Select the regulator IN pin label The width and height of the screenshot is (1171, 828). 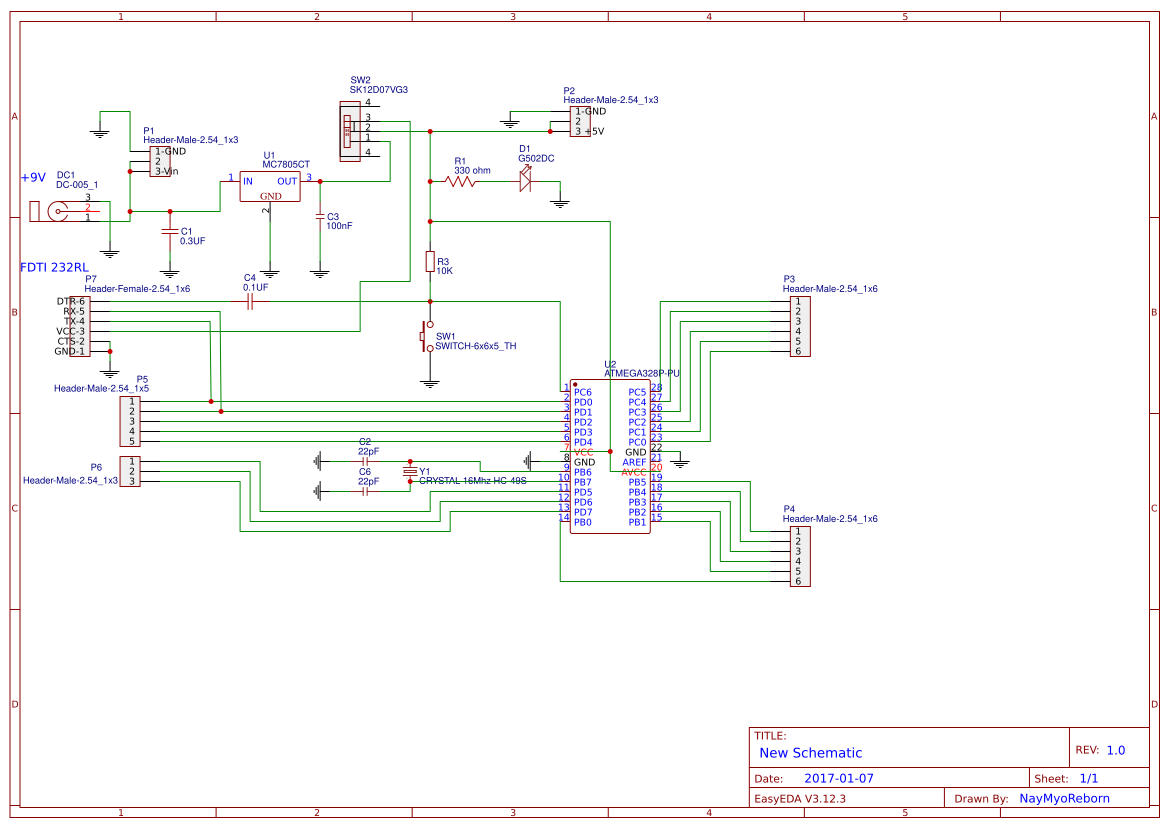(x=248, y=181)
